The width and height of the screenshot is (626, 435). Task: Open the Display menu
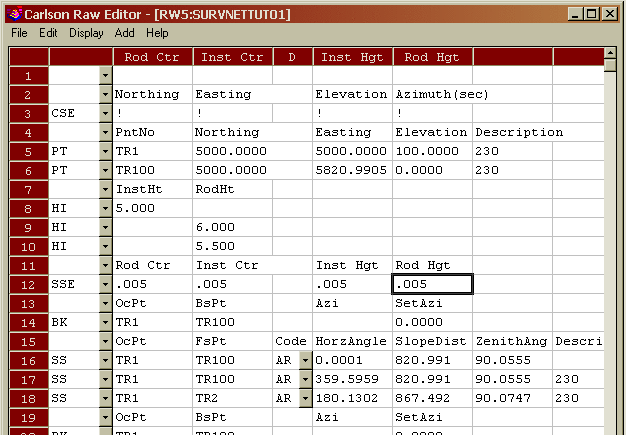point(86,33)
